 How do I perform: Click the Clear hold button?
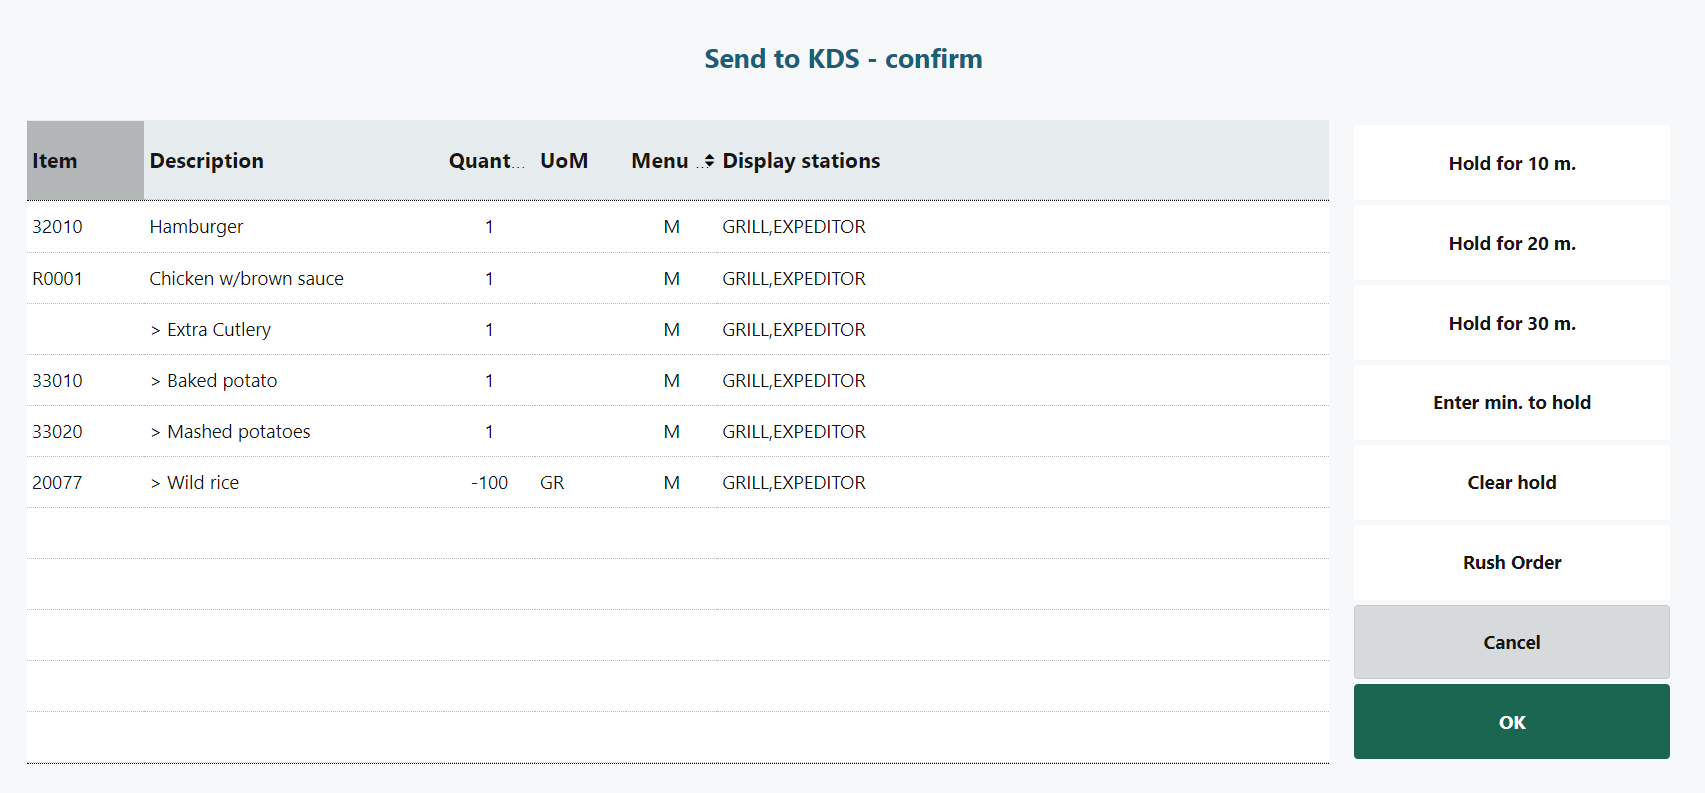pyautogui.click(x=1511, y=483)
